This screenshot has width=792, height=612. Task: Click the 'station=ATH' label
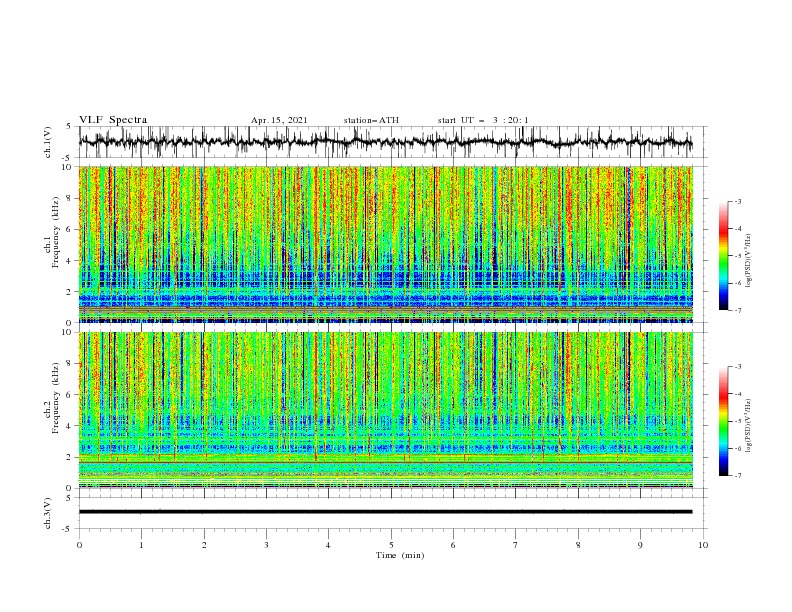(371, 120)
